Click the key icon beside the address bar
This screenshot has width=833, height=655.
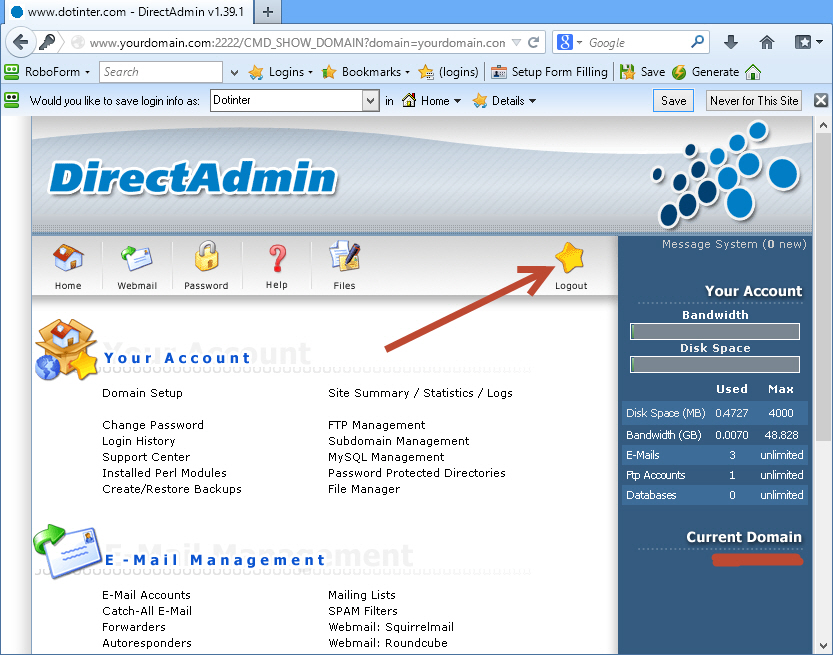(47, 41)
